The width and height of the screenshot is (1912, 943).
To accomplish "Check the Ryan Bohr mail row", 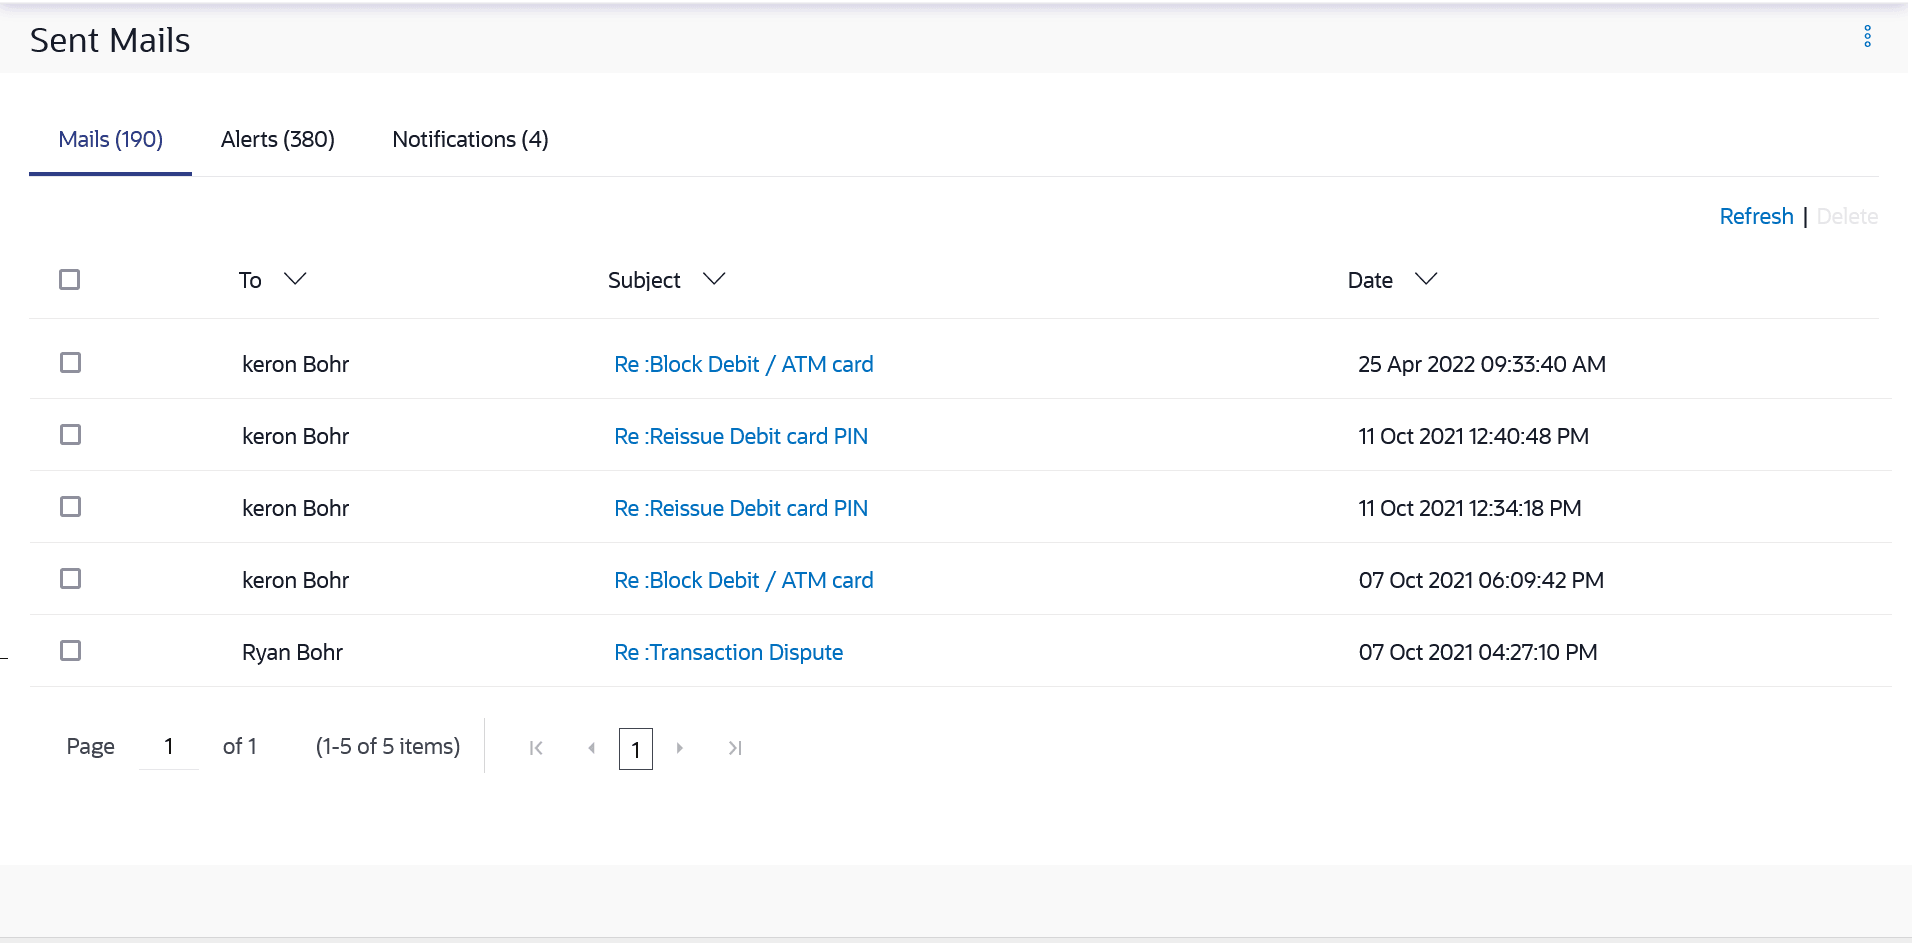I will (70, 651).
